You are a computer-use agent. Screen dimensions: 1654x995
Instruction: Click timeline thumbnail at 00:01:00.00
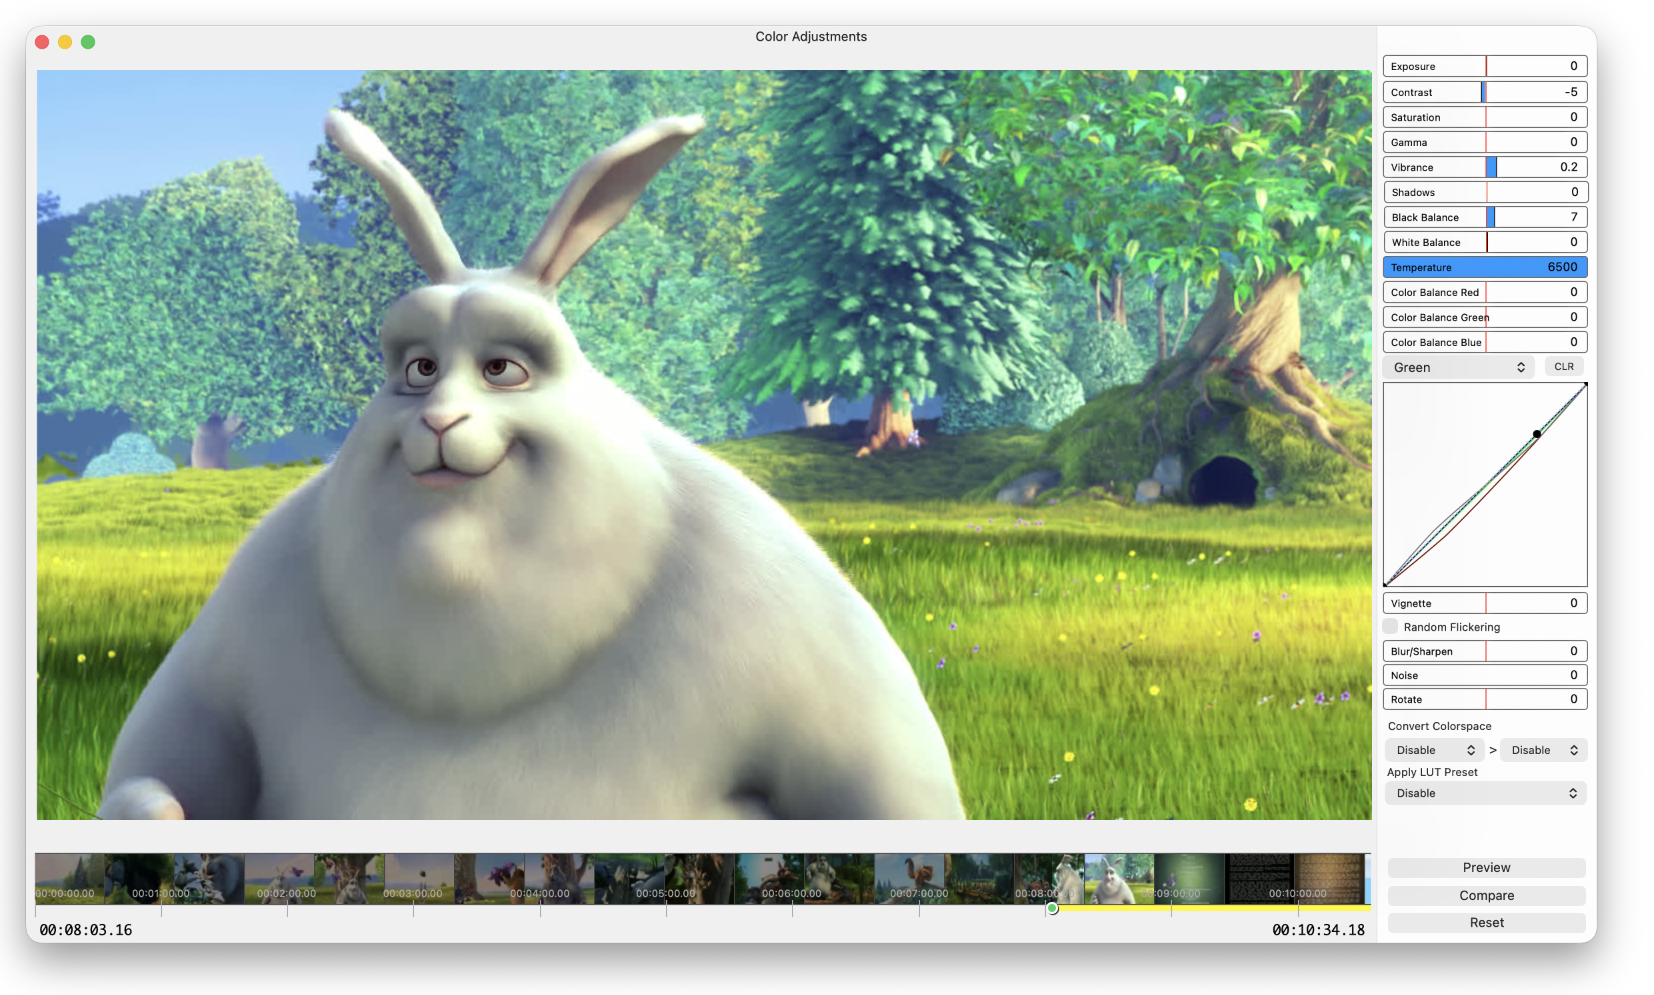pos(140,879)
